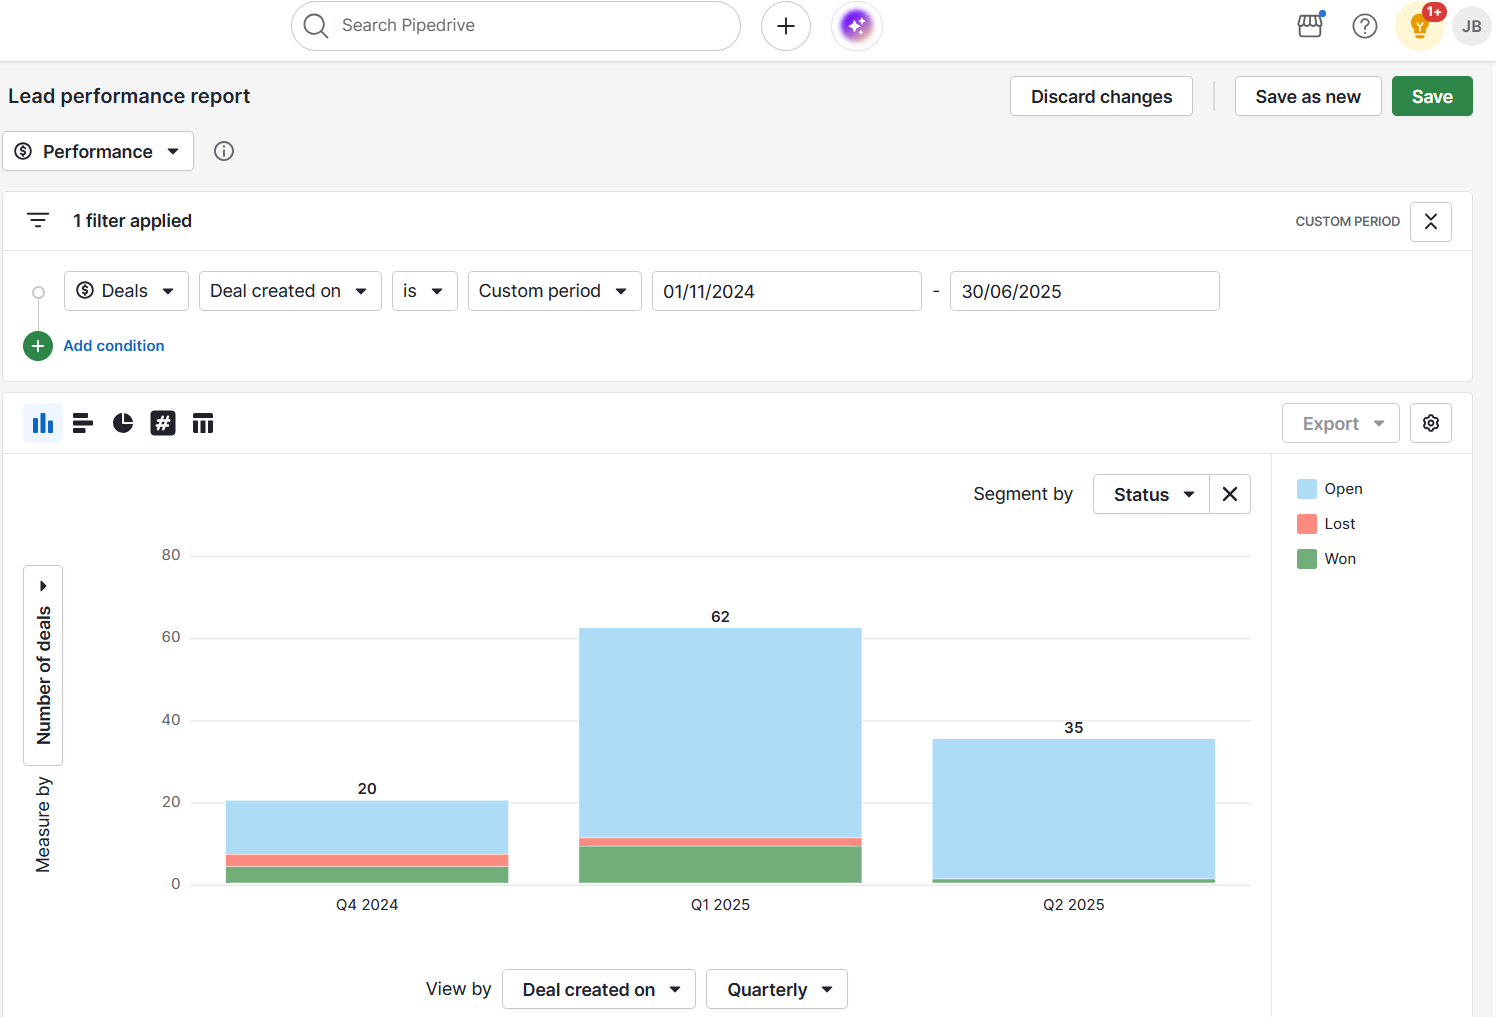Save the Lead performance report
This screenshot has height=1017, width=1496.
[x=1432, y=96]
